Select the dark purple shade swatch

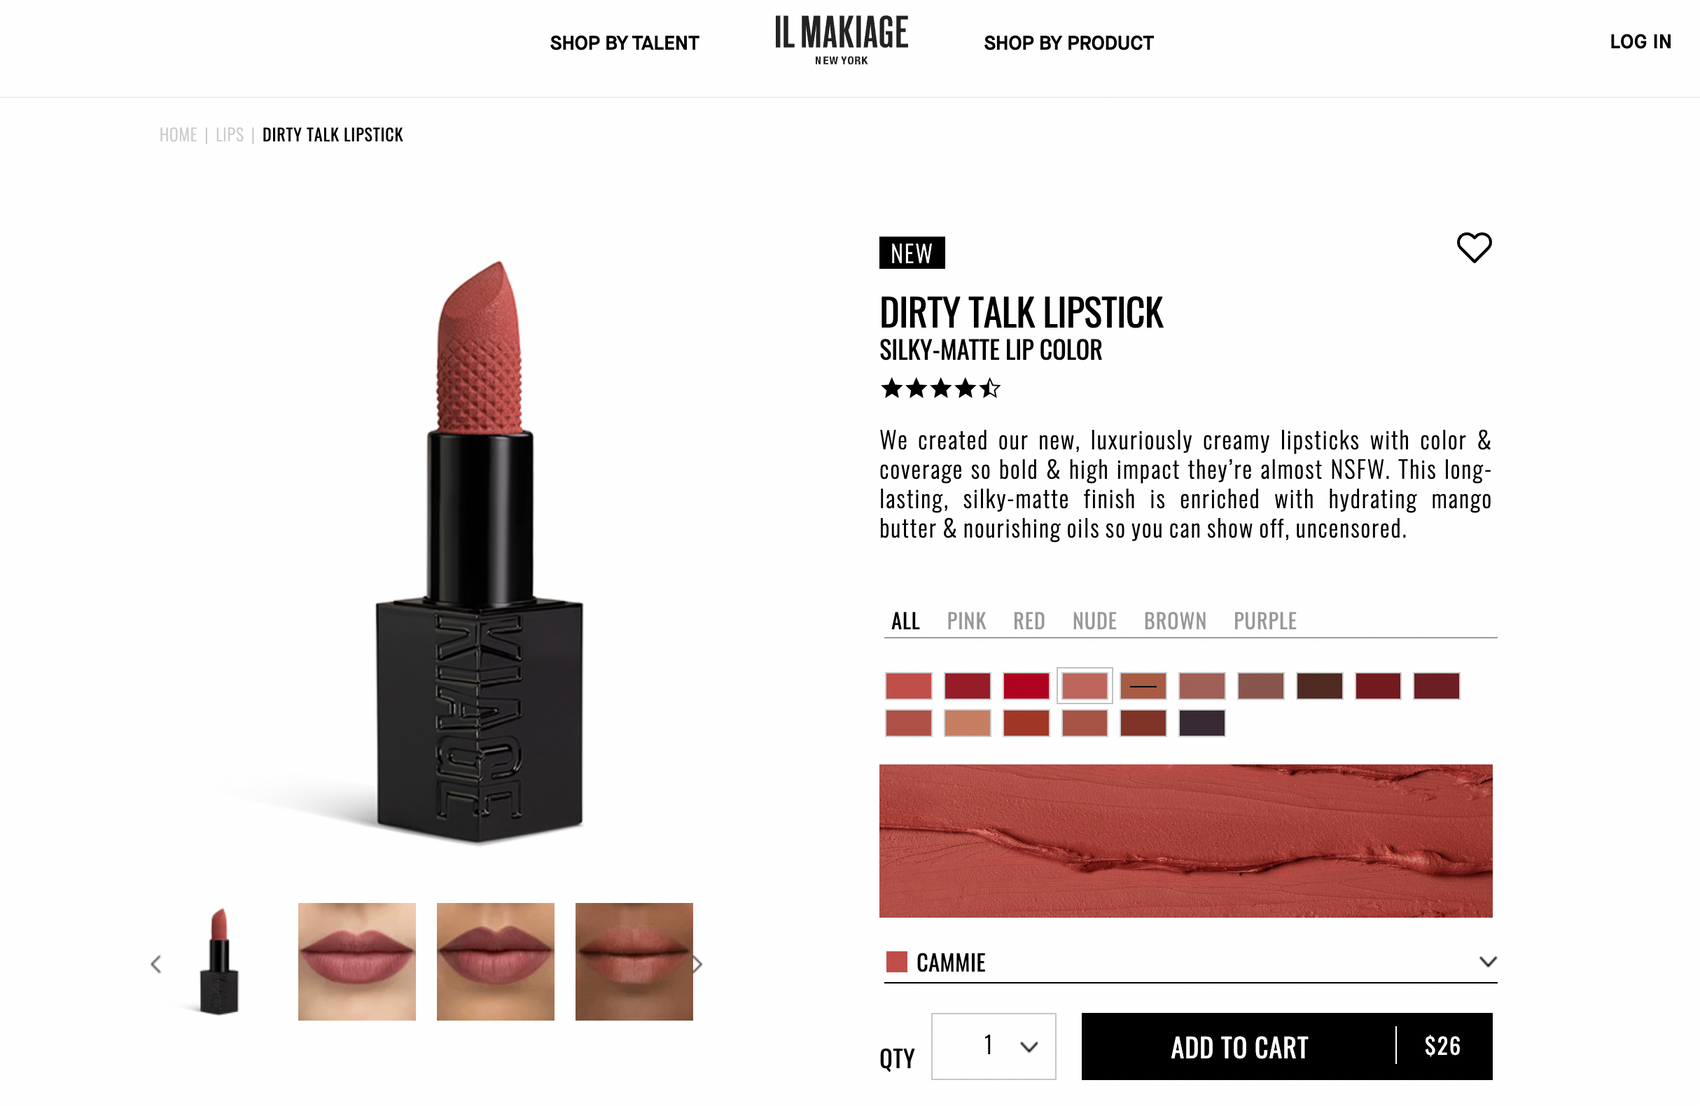(x=1202, y=723)
